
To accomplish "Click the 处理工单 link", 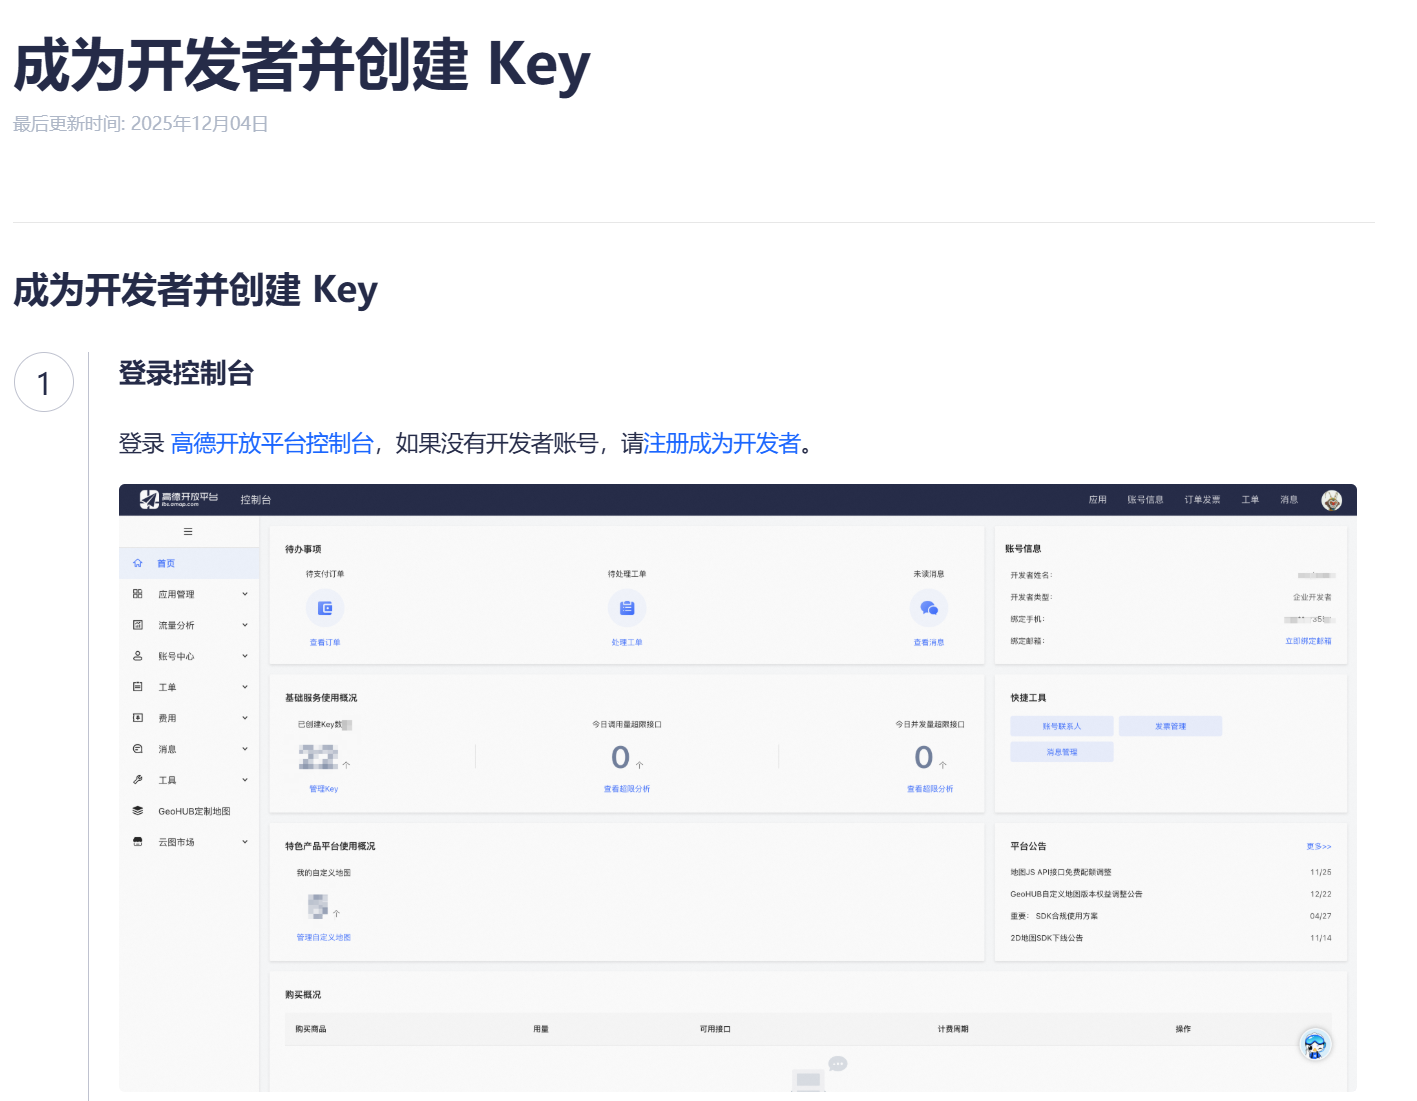I will coord(627,643).
